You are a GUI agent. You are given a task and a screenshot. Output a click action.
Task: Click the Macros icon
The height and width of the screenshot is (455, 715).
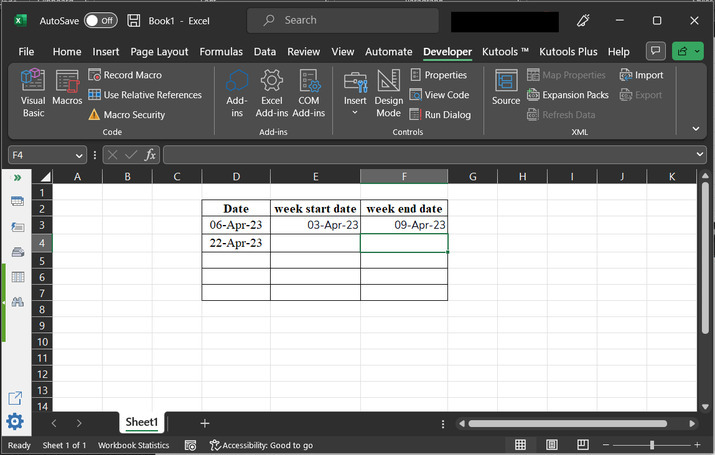pyautogui.click(x=67, y=90)
